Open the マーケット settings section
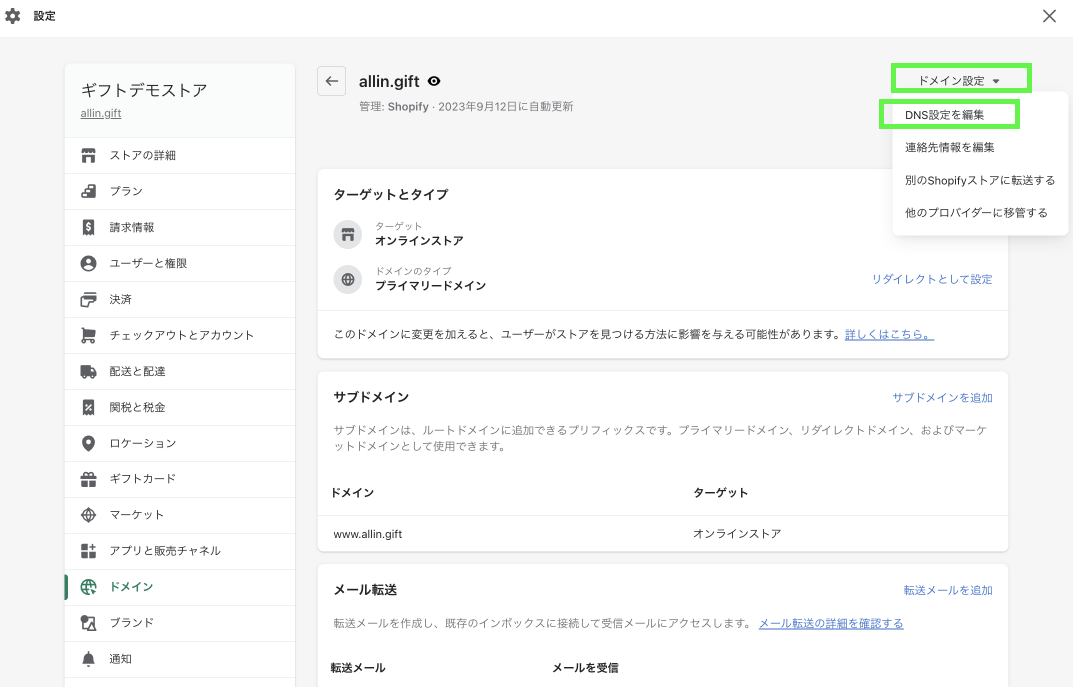This screenshot has height=687, width=1073. pos(136,515)
